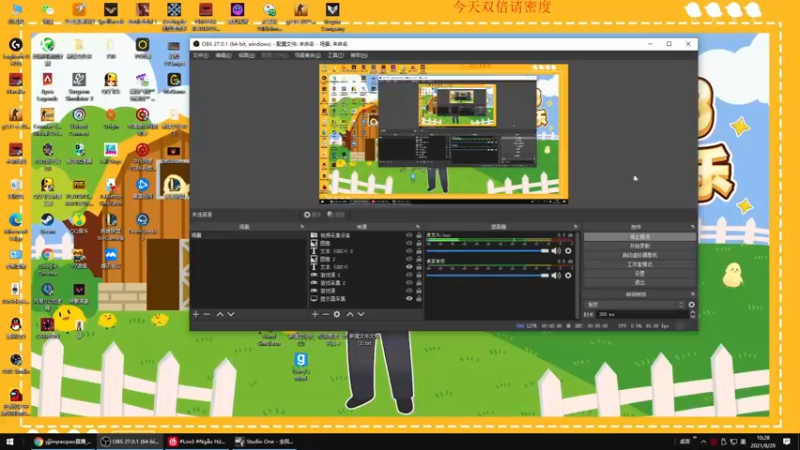Click the 桌面音频 volume slider
Image resolution: width=800 pixels, height=450 pixels.
coord(488,276)
